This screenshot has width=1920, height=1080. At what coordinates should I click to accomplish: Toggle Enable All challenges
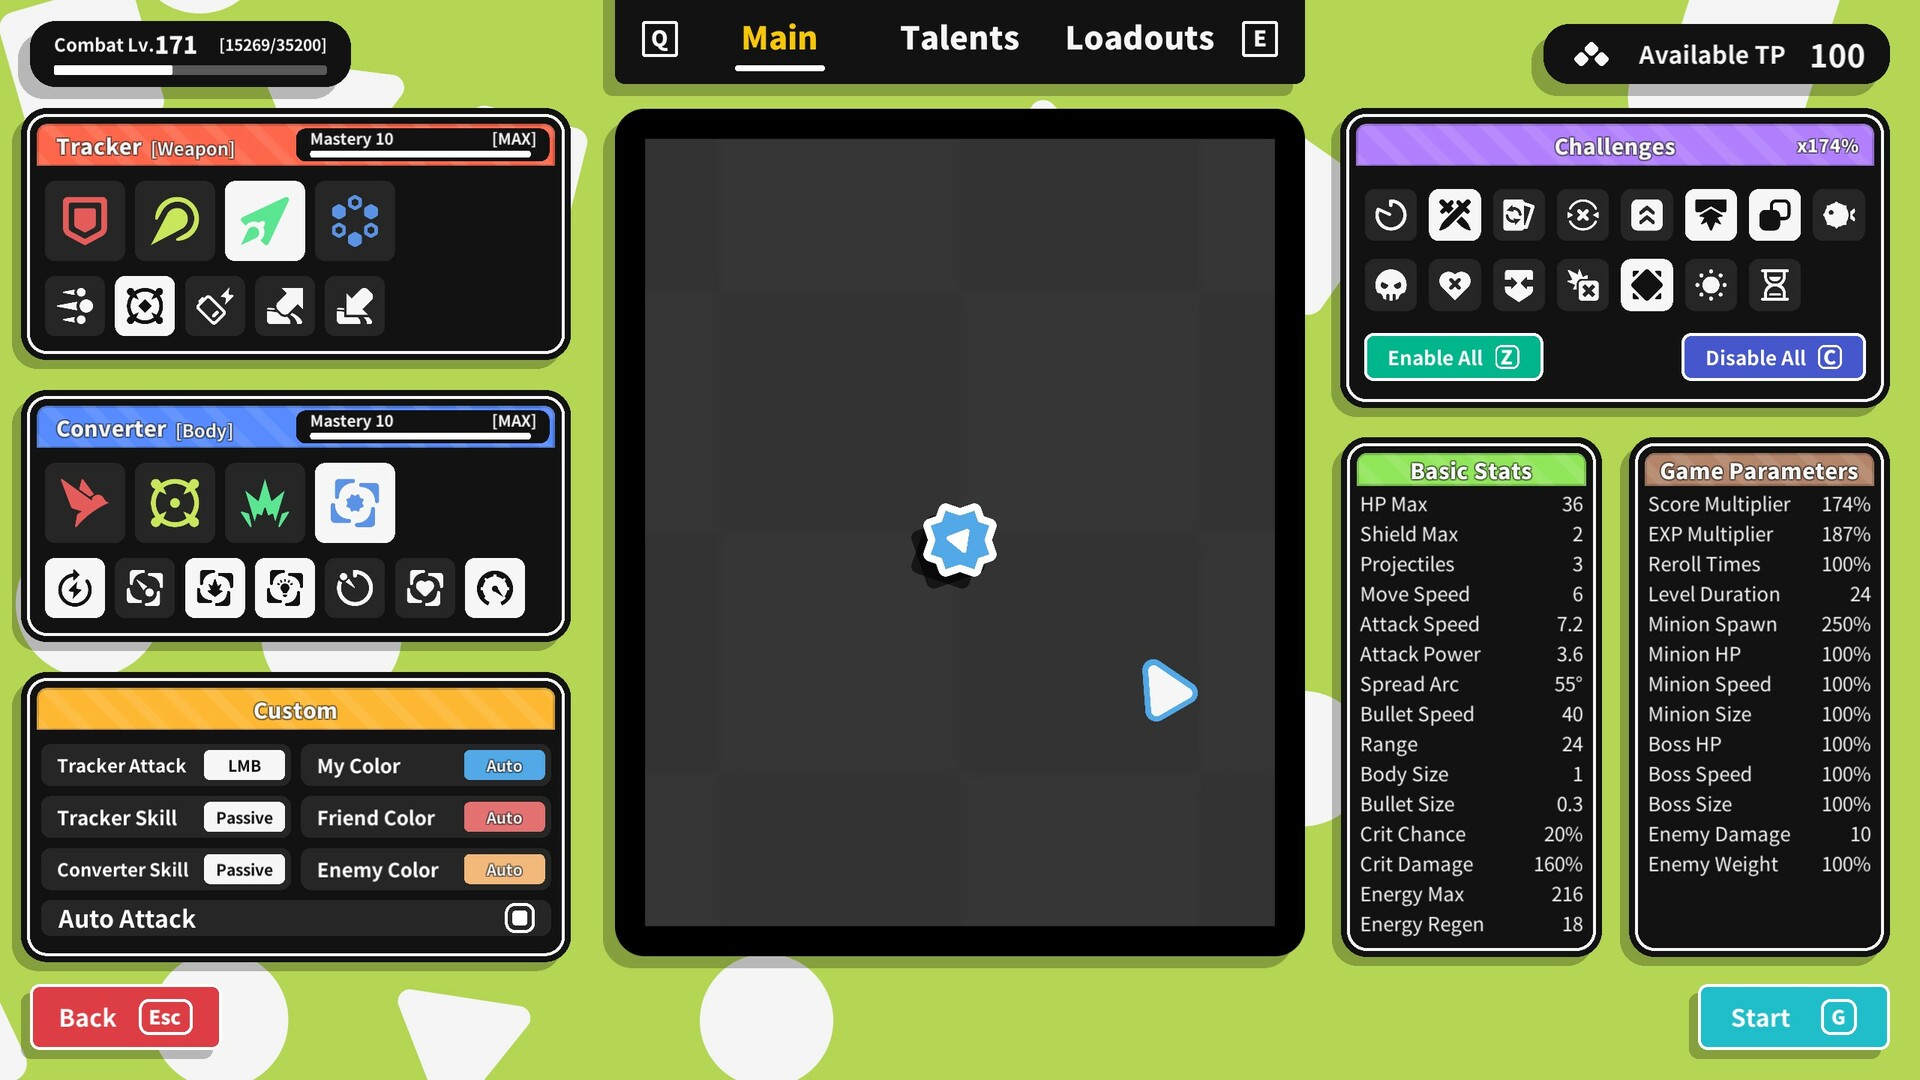(x=1453, y=357)
